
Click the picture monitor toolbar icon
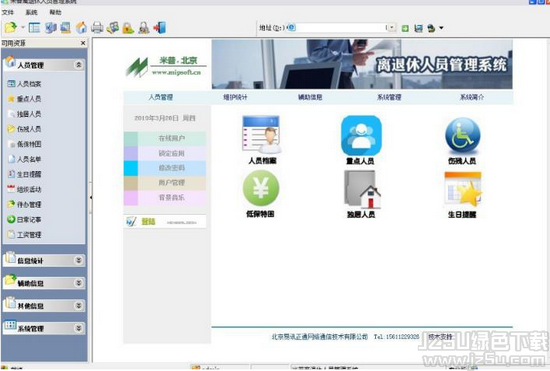pos(66,28)
